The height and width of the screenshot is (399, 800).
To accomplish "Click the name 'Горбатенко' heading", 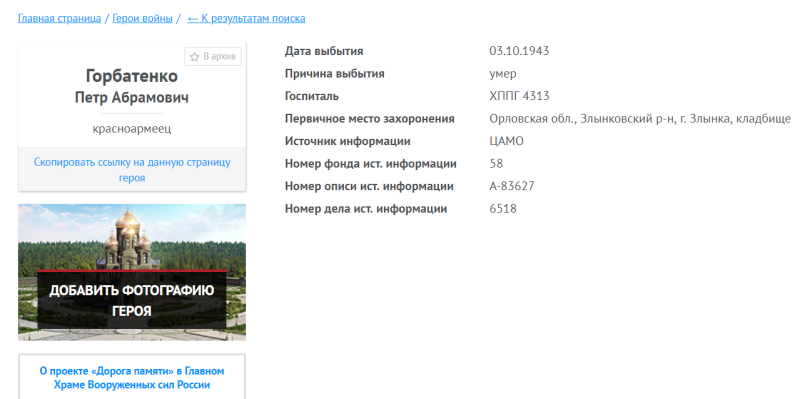I will (x=132, y=76).
